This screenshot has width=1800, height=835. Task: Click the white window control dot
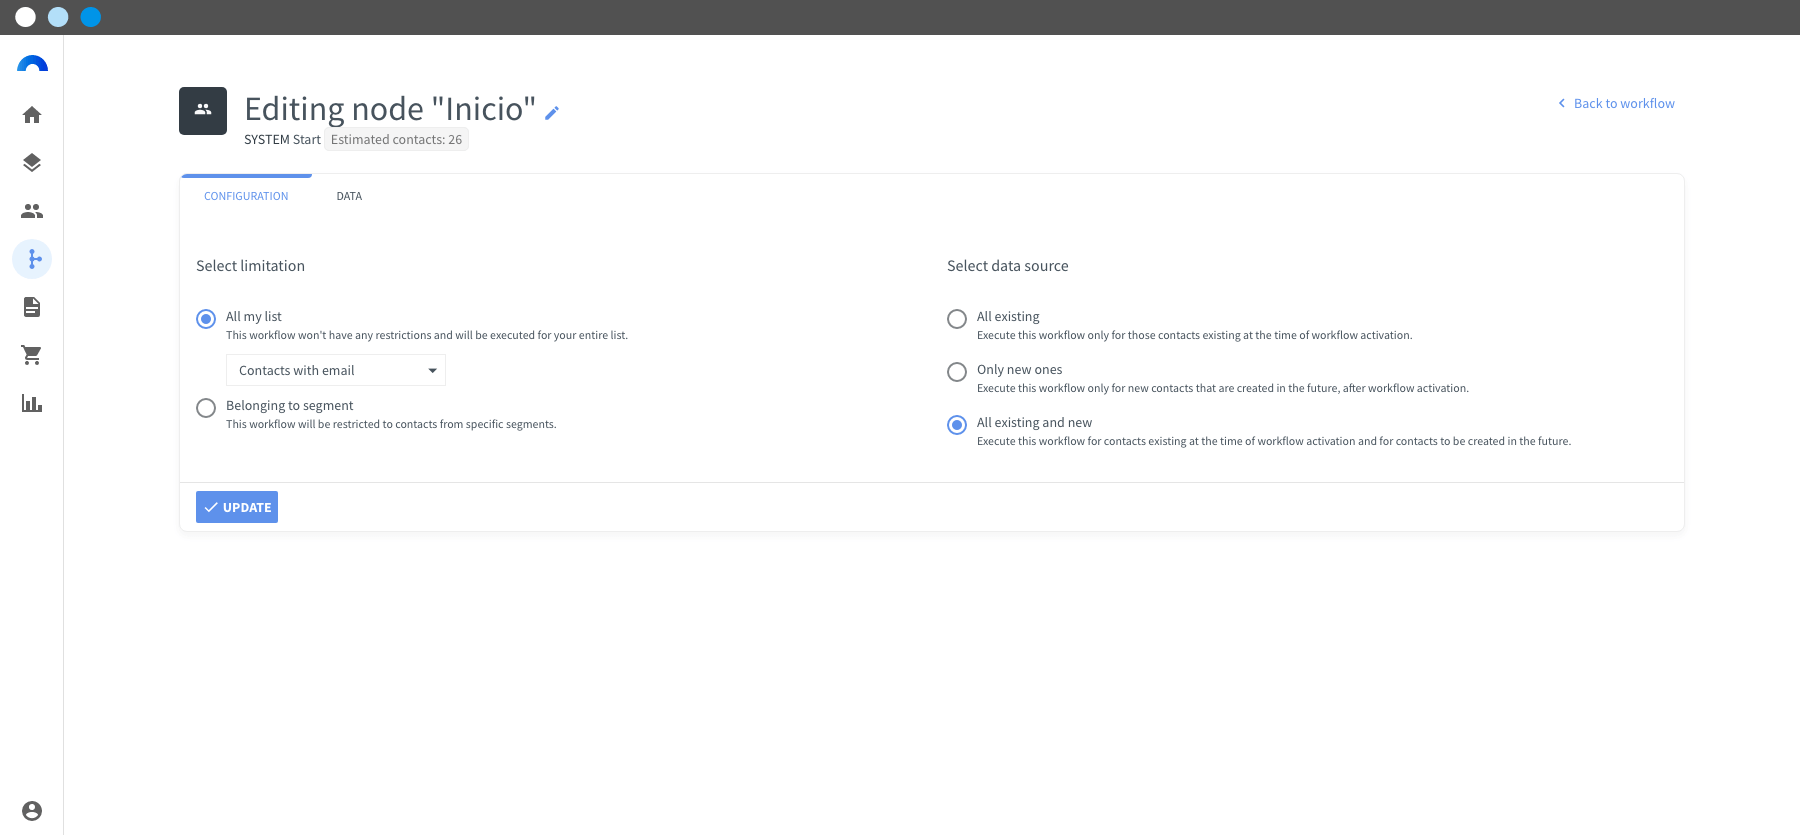pyautogui.click(x=26, y=17)
